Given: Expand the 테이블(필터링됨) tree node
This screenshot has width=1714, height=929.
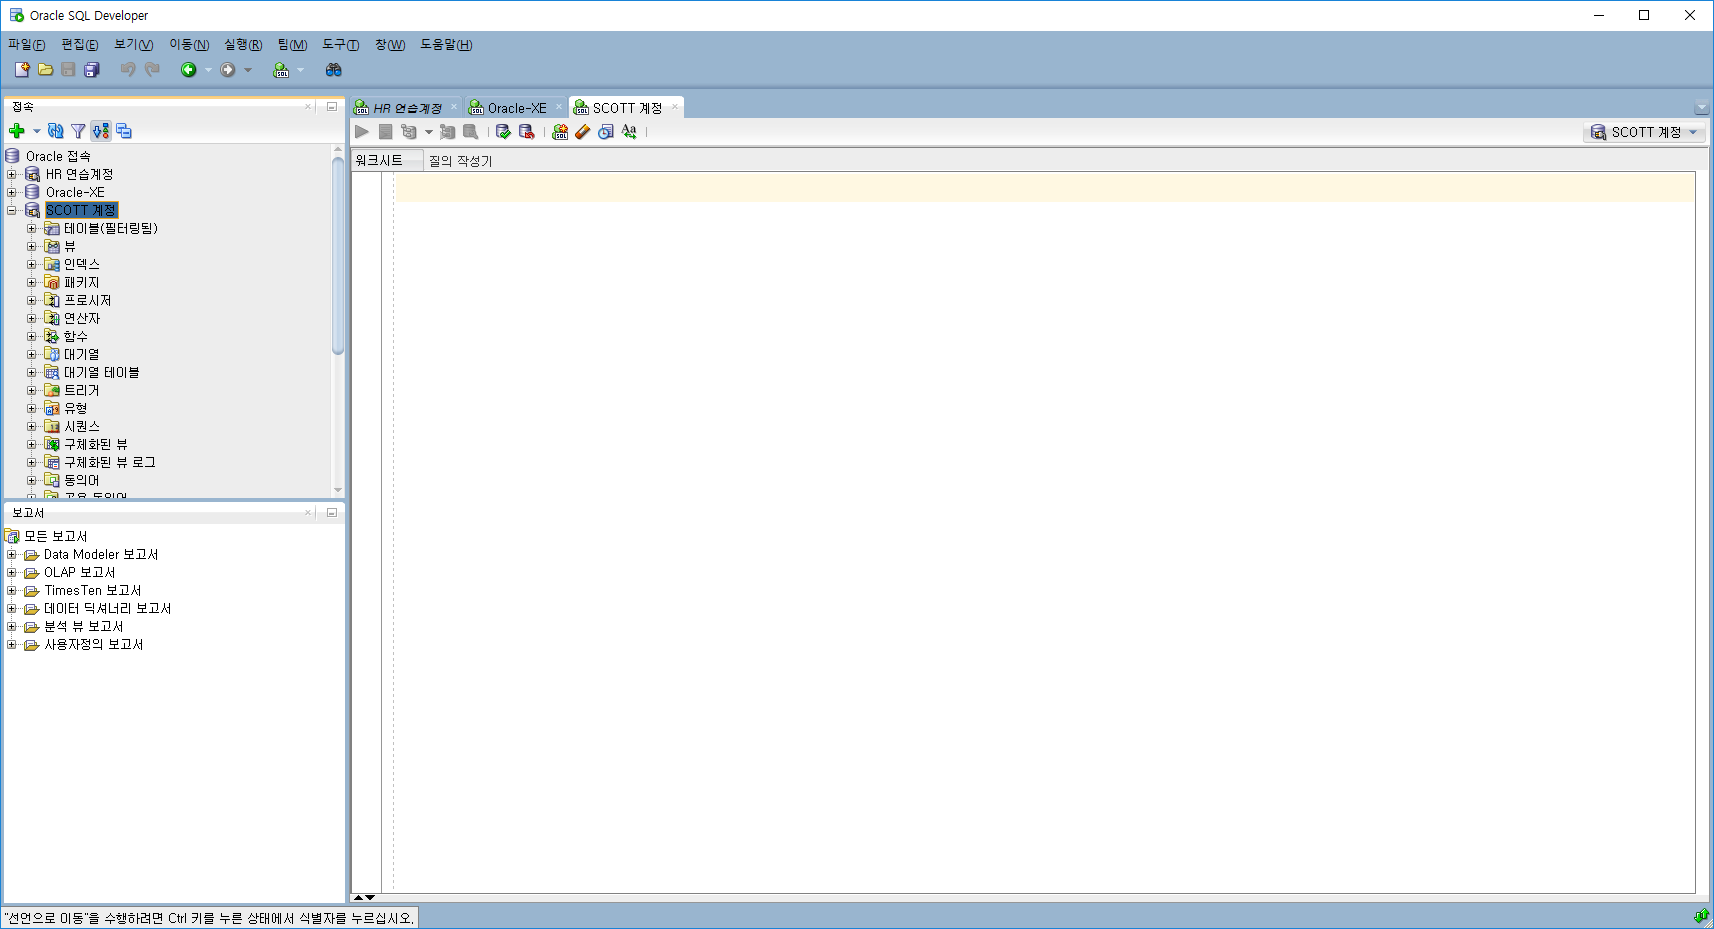Looking at the screenshot, I should click(32, 228).
